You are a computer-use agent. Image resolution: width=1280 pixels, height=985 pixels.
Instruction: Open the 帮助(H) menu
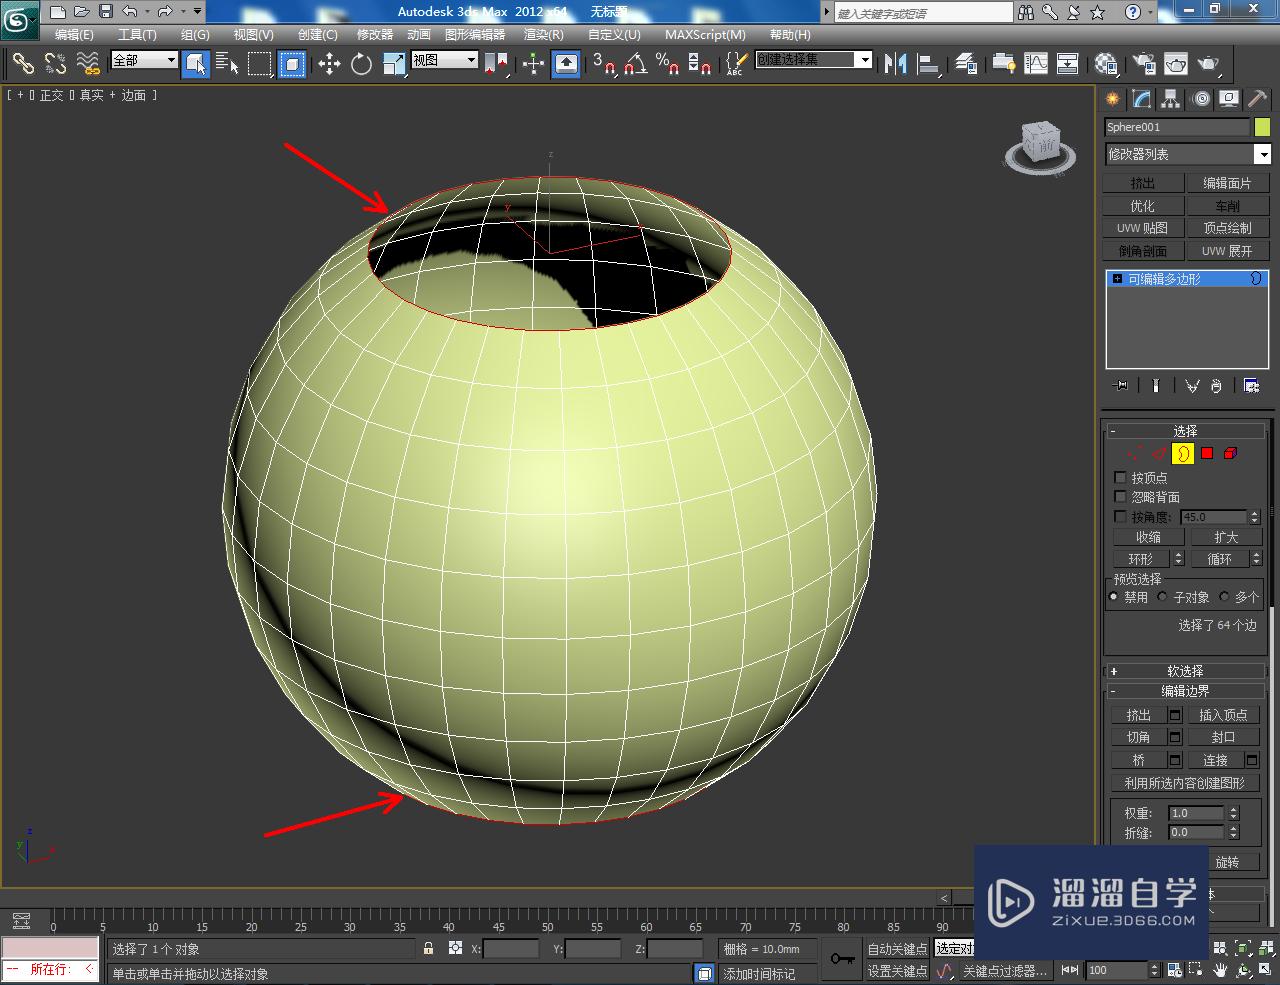(x=790, y=35)
